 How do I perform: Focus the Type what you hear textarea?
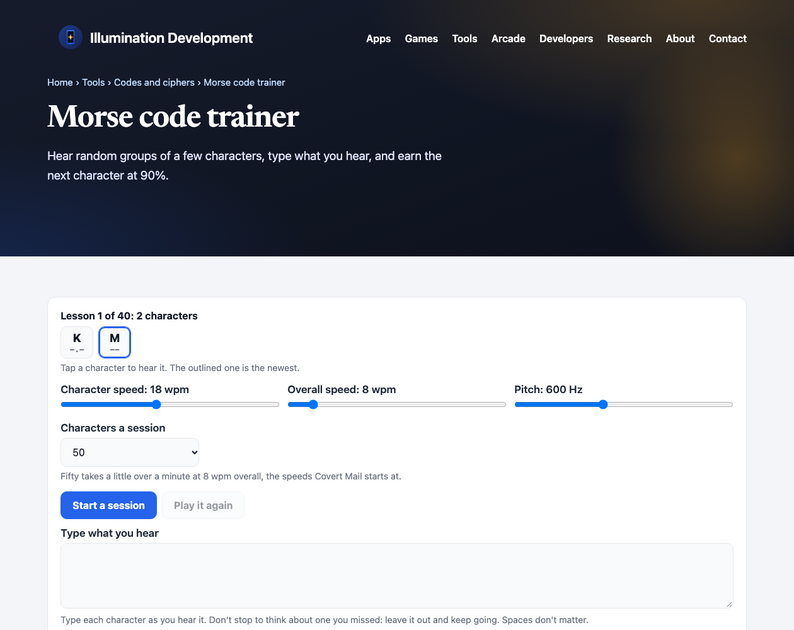pos(396,576)
